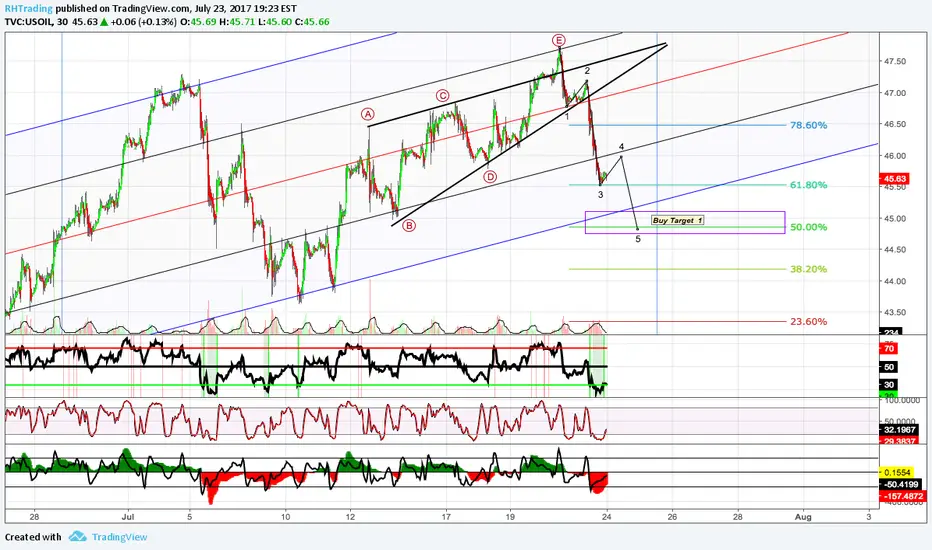Click the 43.50 price axis label
This screenshot has width=932, height=550.
click(x=895, y=312)
